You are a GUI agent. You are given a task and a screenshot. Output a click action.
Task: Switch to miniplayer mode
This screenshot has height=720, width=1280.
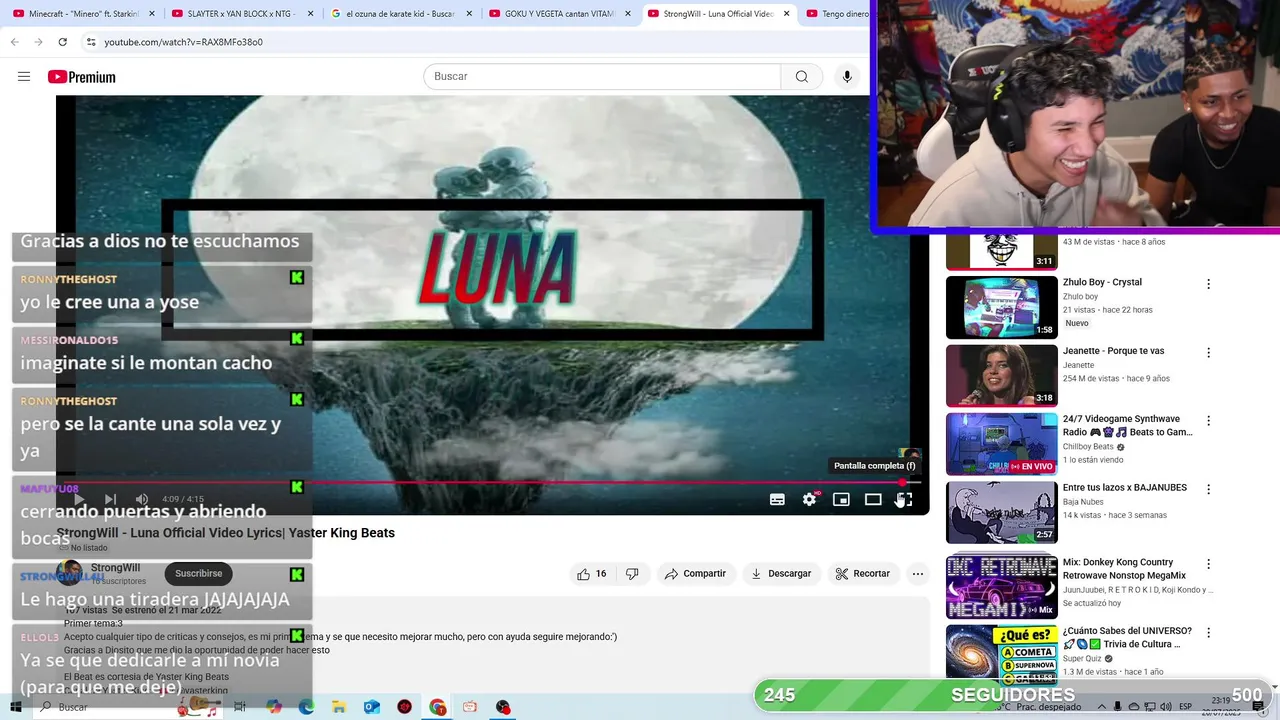click(x=841, y=499)
